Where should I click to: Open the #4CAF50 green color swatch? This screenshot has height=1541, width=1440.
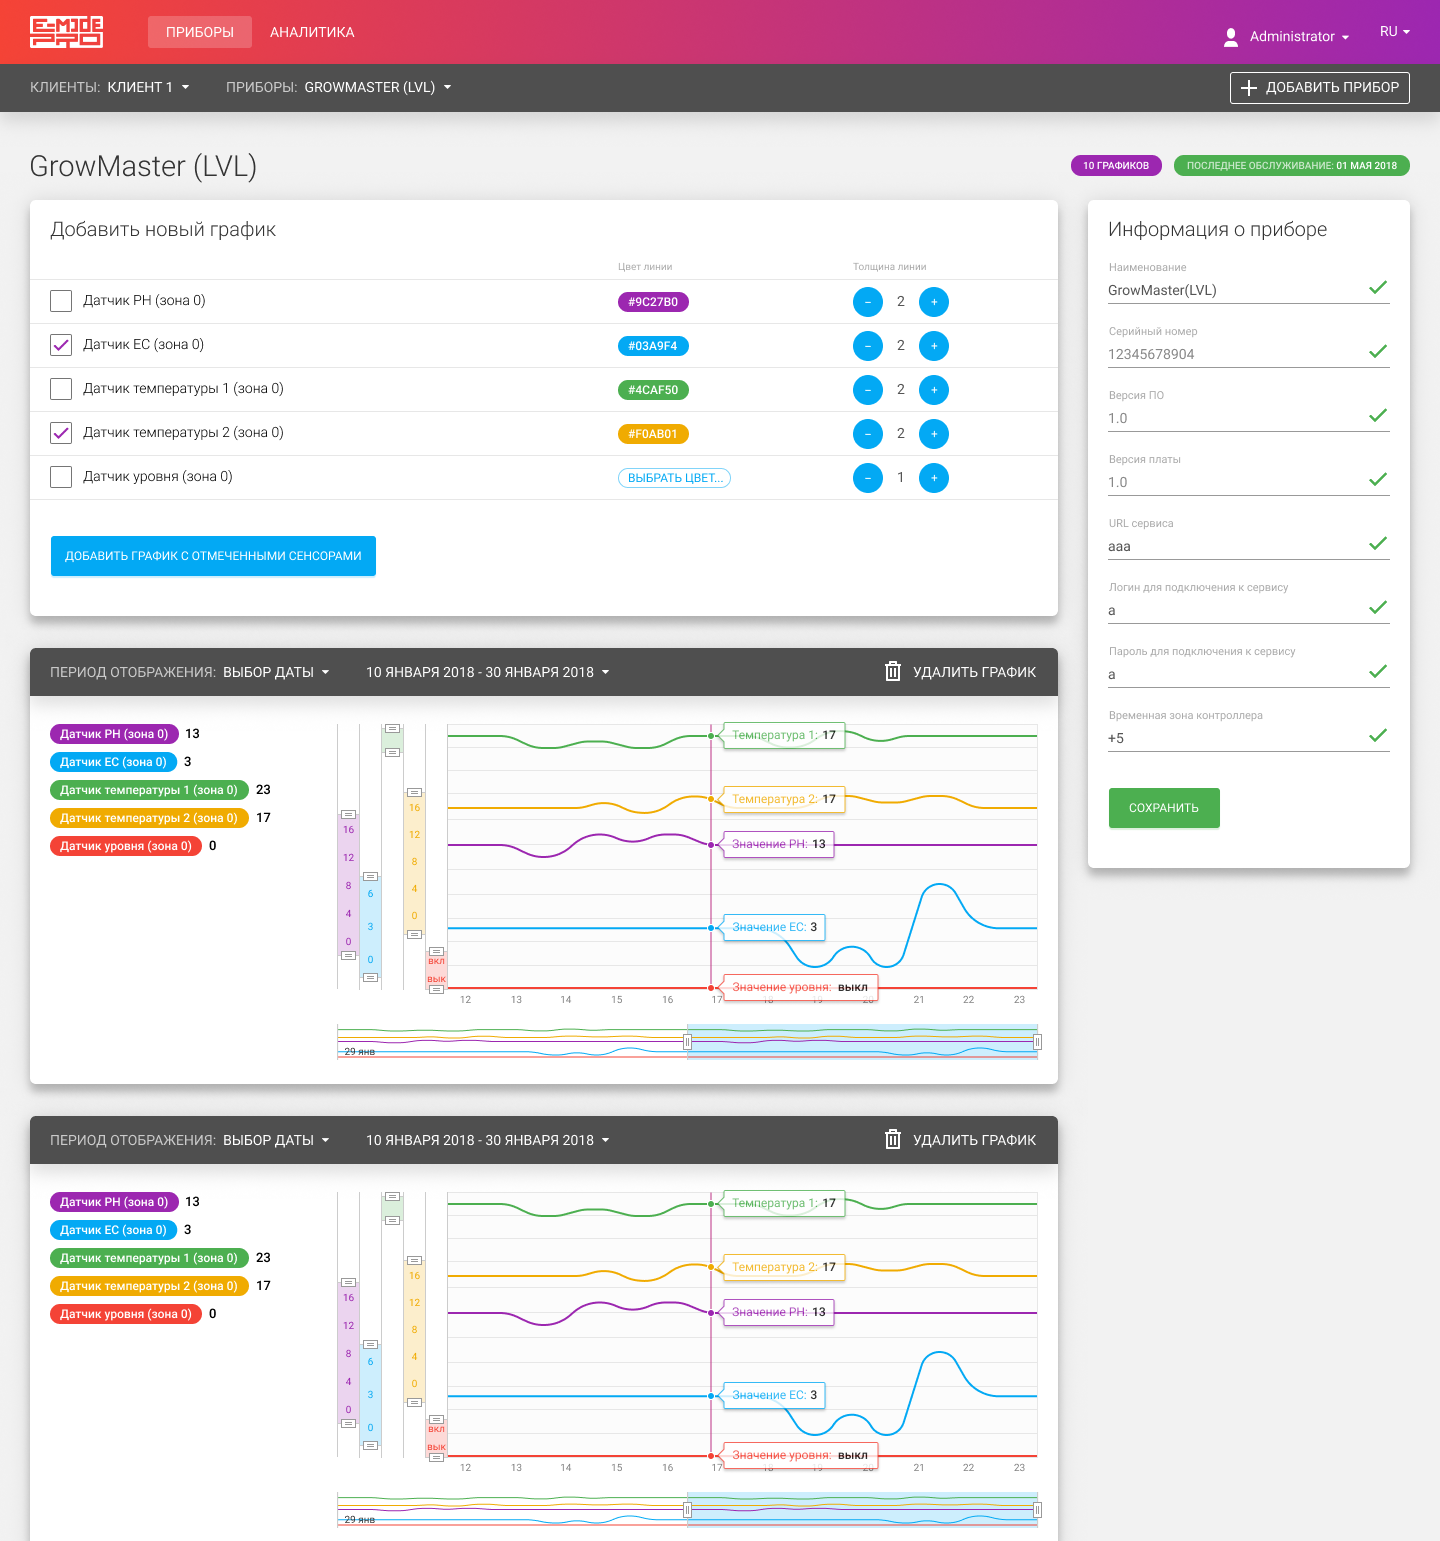click(653, 390)
